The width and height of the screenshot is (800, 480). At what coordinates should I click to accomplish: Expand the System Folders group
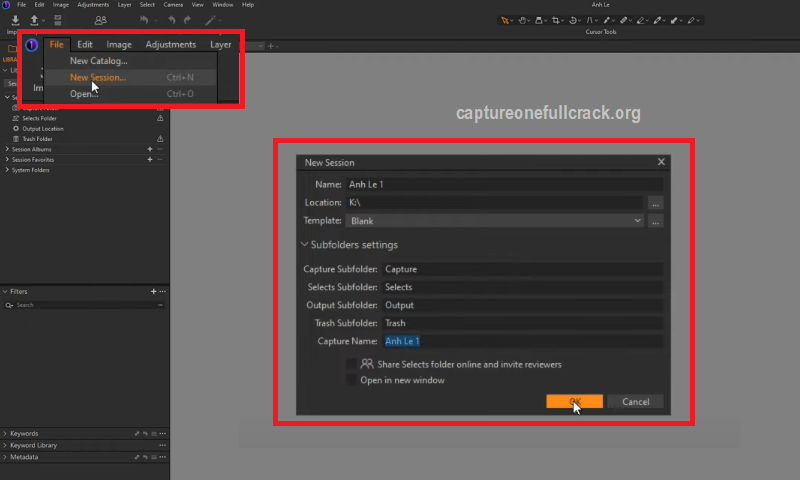(x=7, y=170)
